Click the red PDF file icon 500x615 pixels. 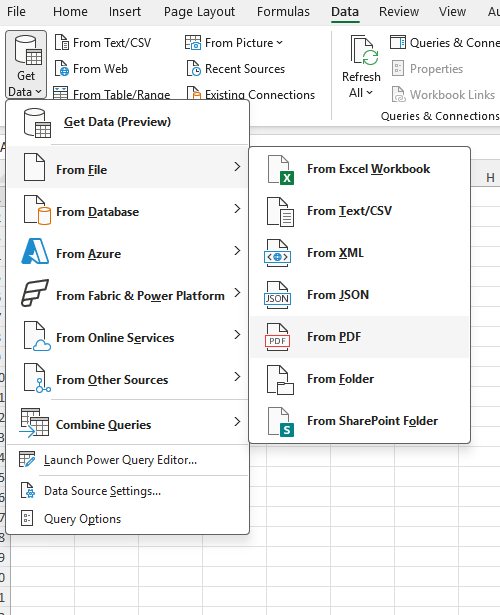click(x=278, y=337)
